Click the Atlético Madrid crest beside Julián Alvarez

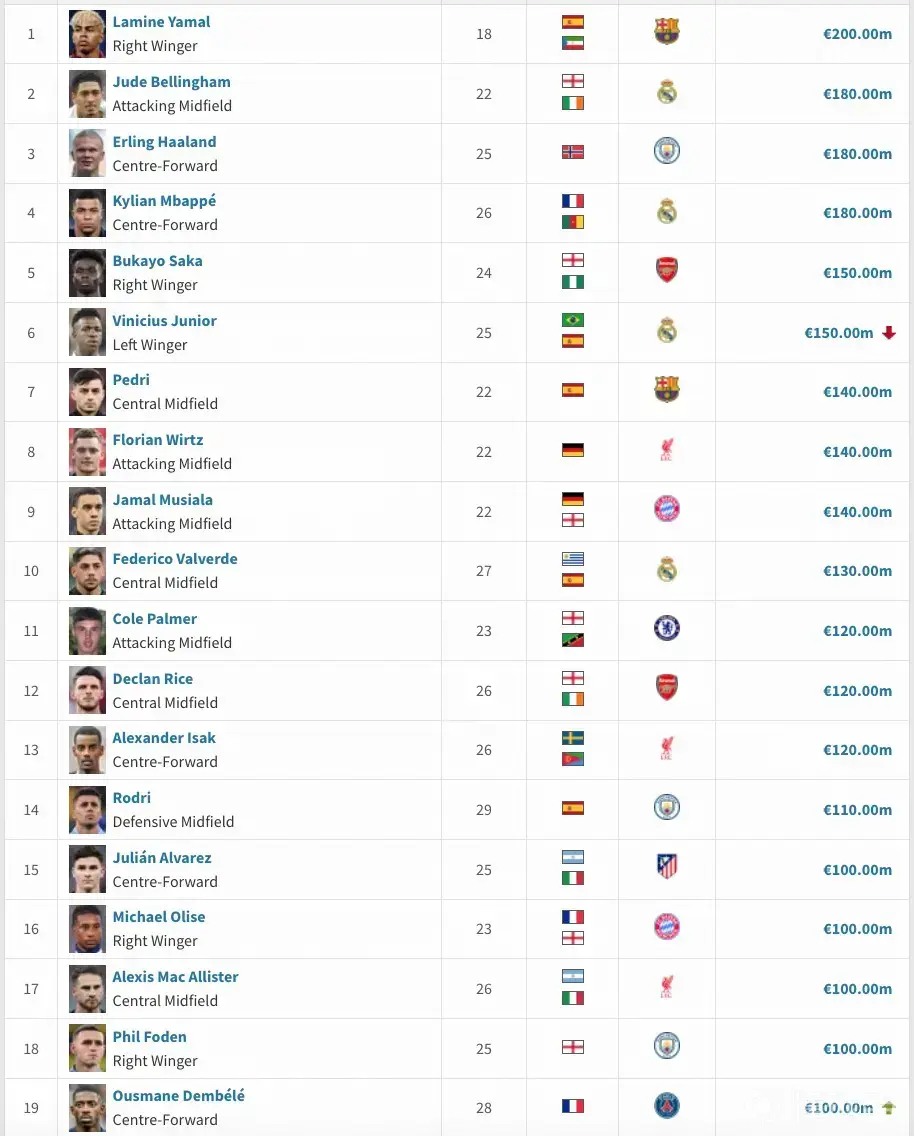[x=667, y=867]
